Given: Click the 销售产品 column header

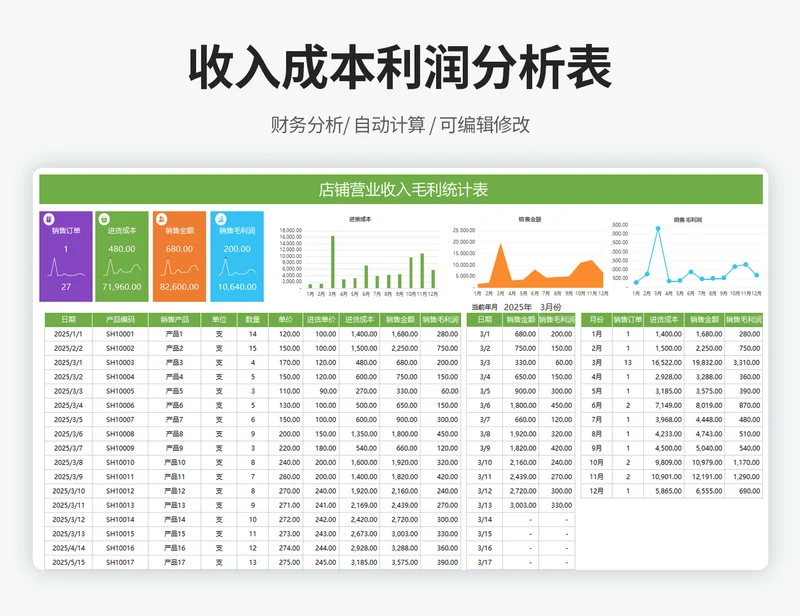Looking at the screenshot, I should tap(174, 319).
